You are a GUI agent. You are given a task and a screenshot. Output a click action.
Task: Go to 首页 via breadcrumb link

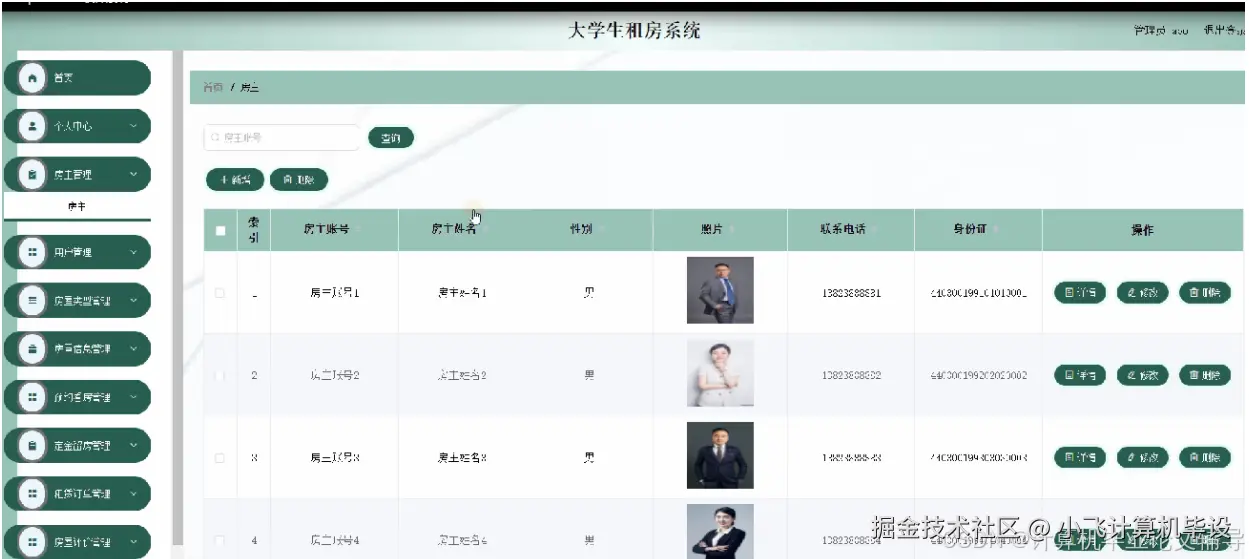213,88
